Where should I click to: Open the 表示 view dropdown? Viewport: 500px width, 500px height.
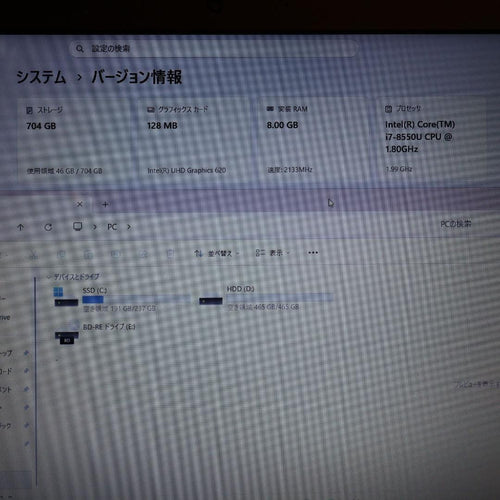tap(273, 253)
